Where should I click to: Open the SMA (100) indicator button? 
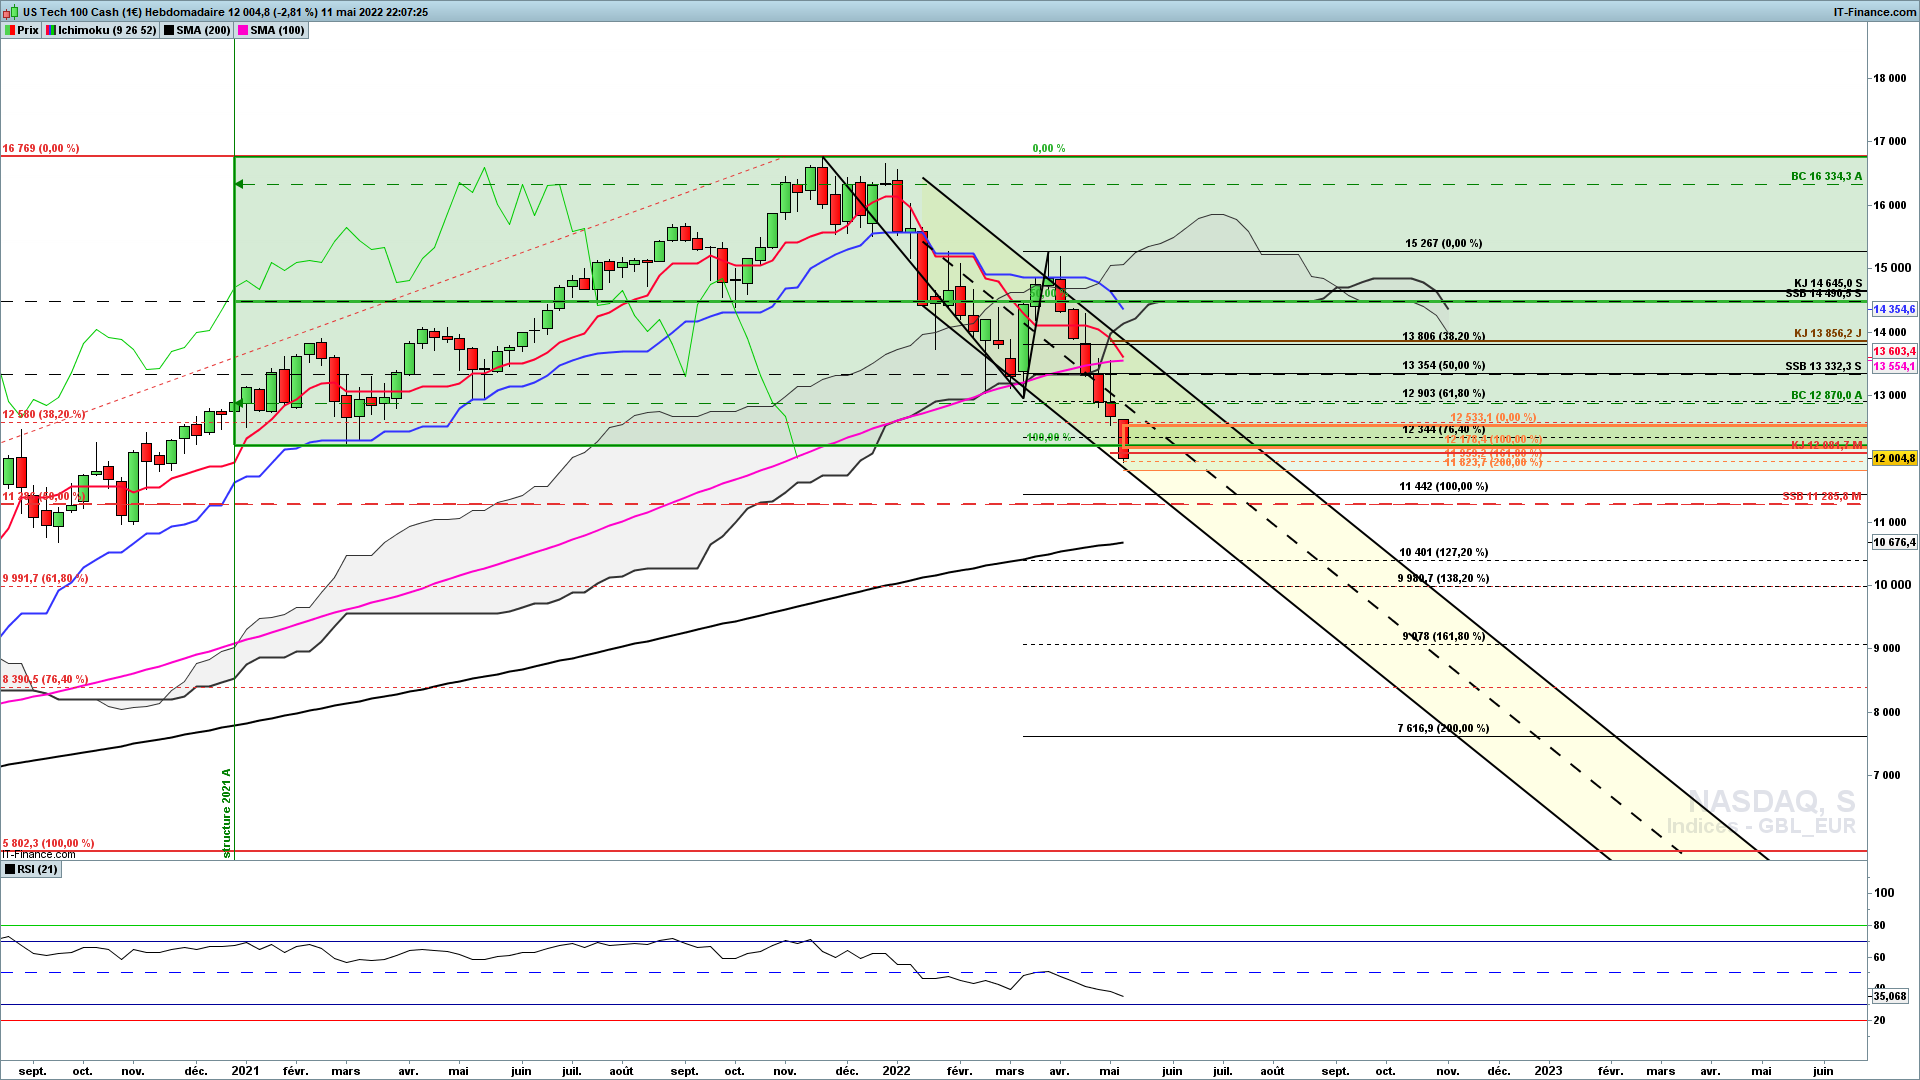[271, 30]
